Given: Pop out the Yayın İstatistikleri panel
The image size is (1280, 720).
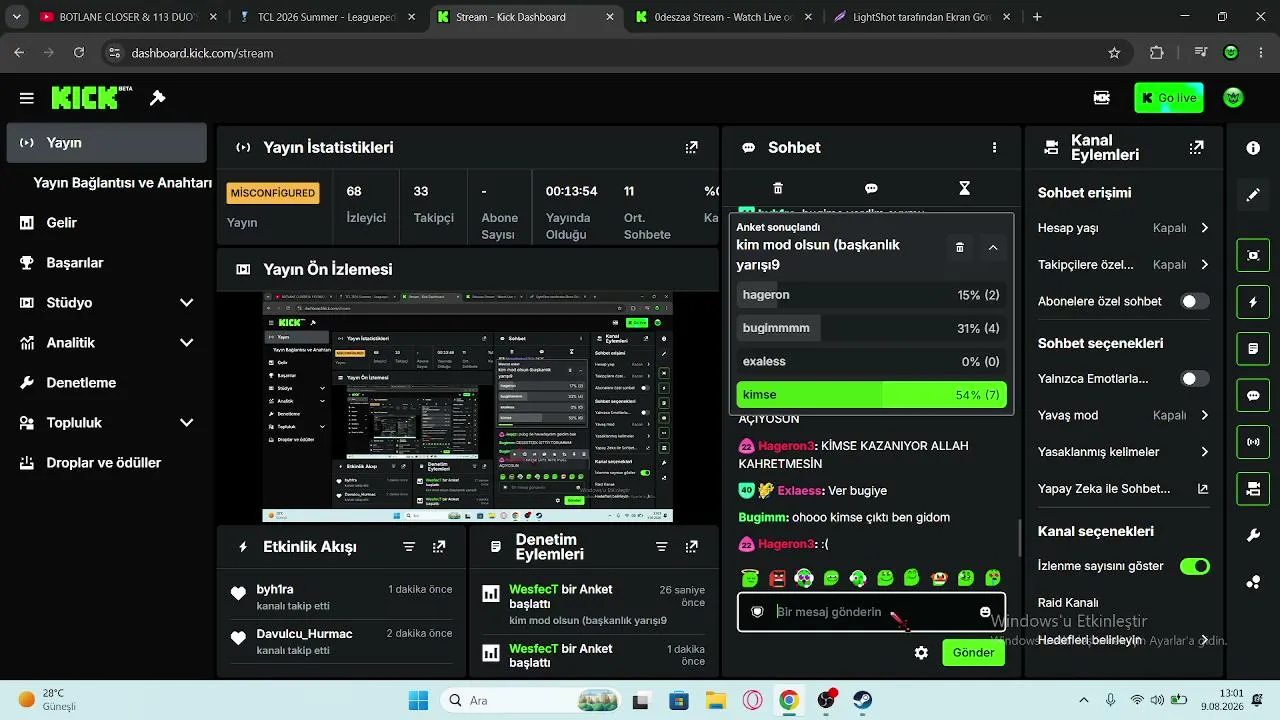Looking at the screenshot, I should pos(691,148).
